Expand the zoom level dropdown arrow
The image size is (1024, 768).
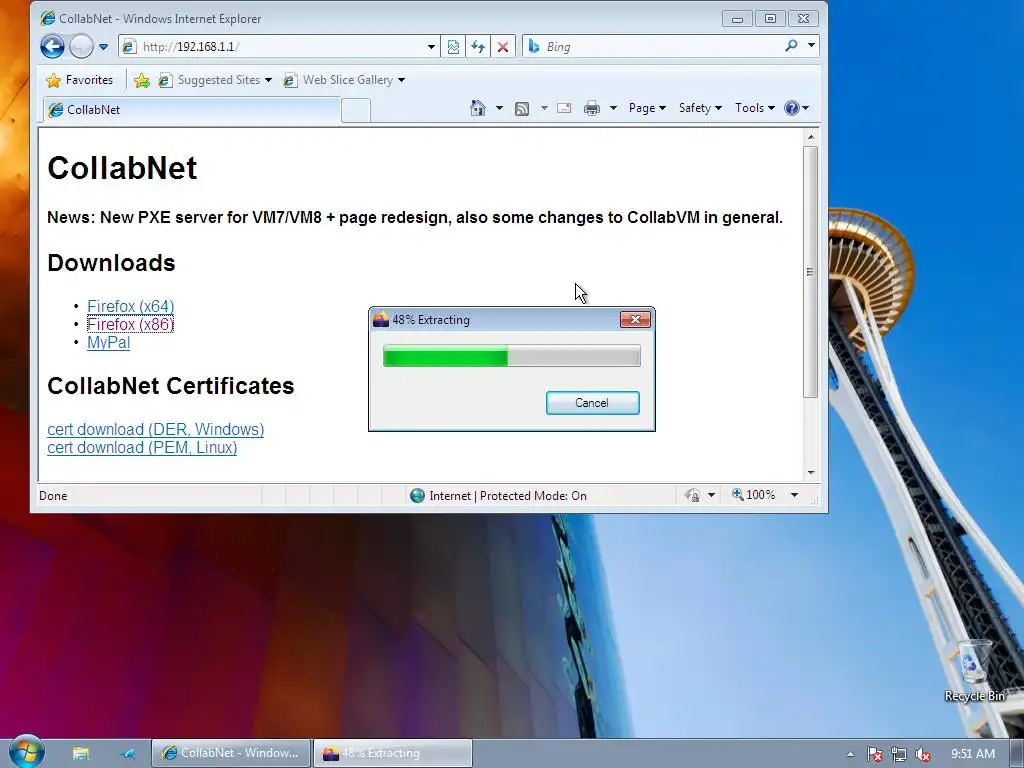794,495
